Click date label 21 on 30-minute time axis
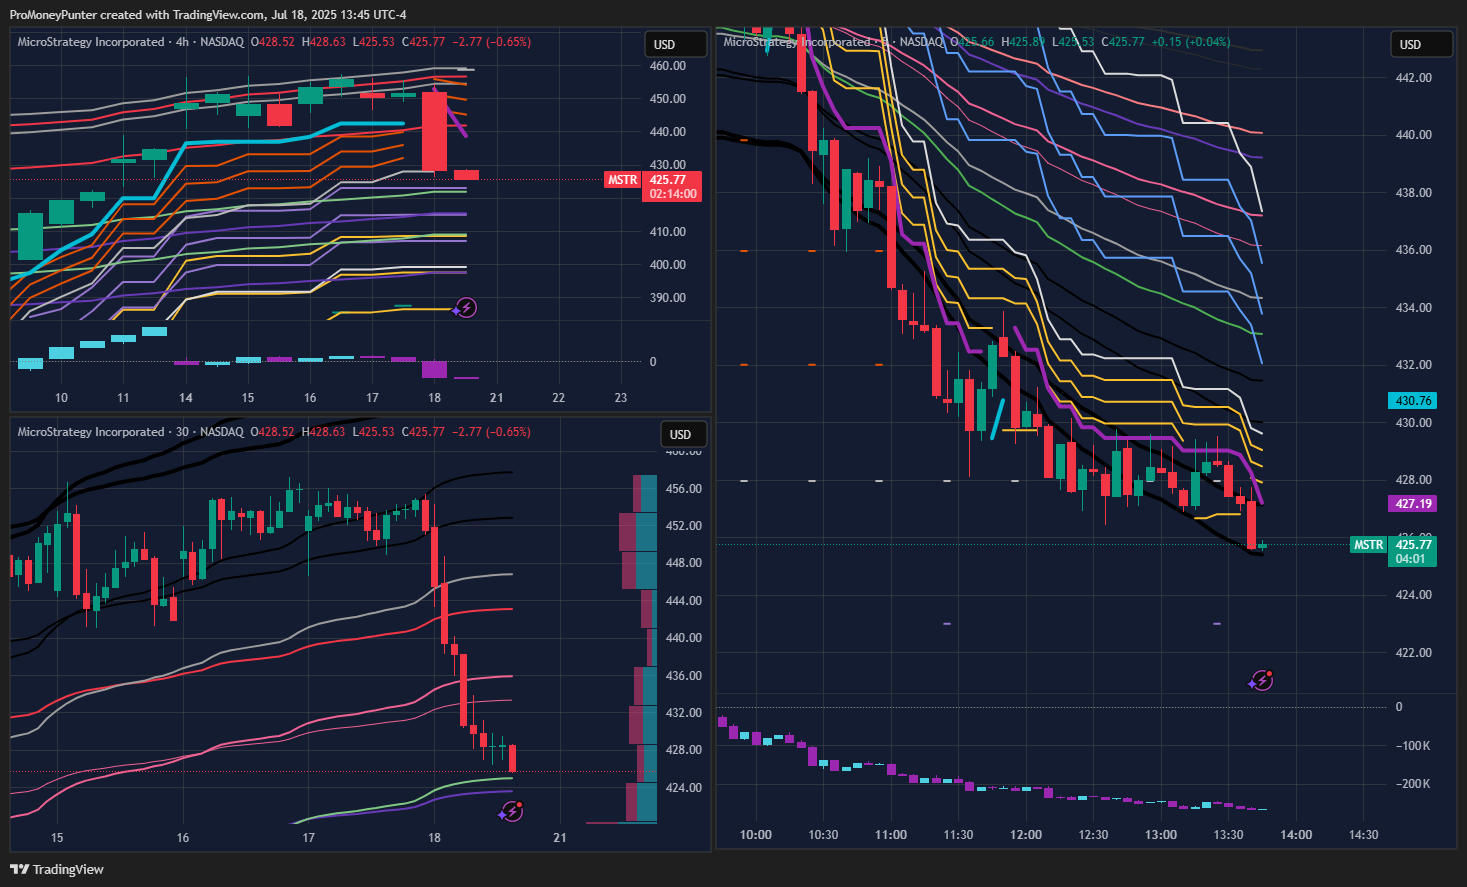The image size is (1467, 887). point(560,838)
